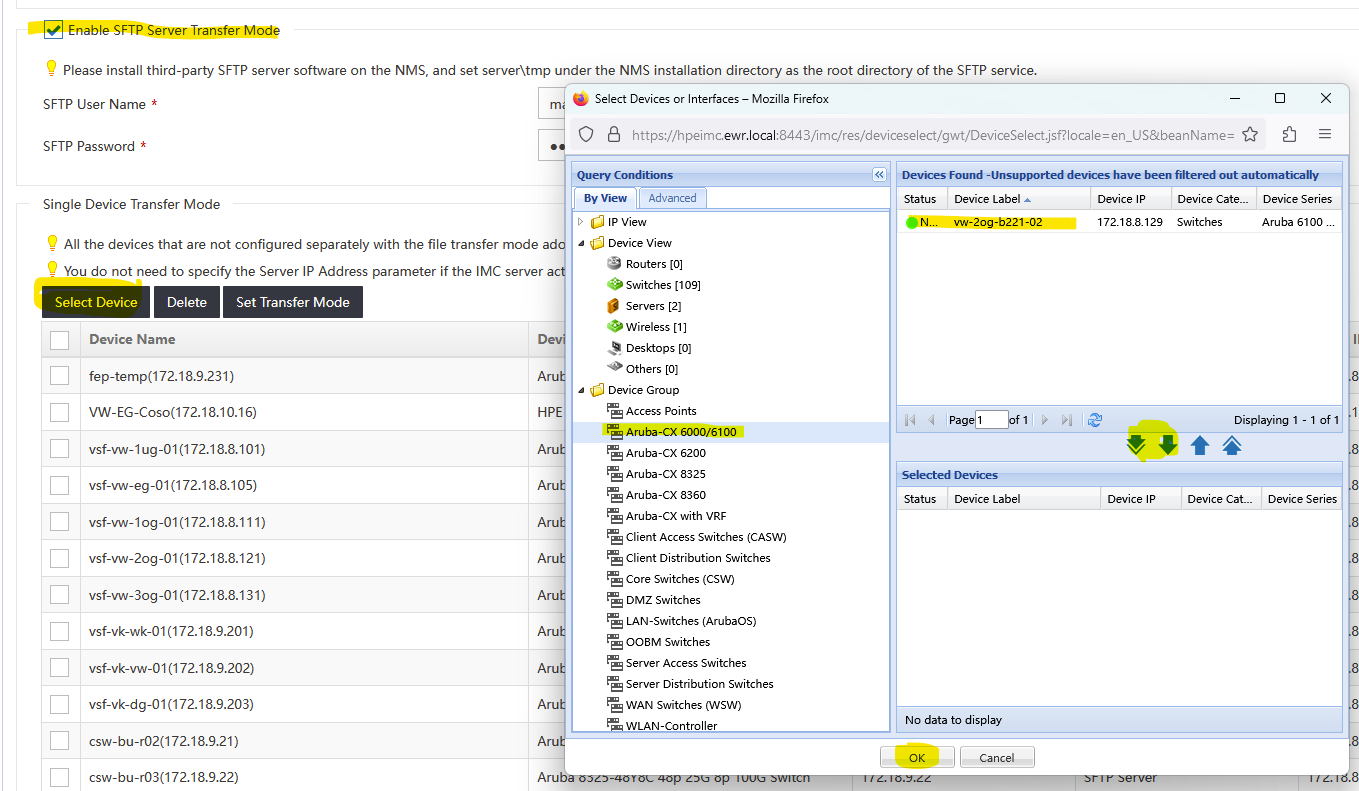Click the Set Transfer Mode button

[x=293, y=302]
